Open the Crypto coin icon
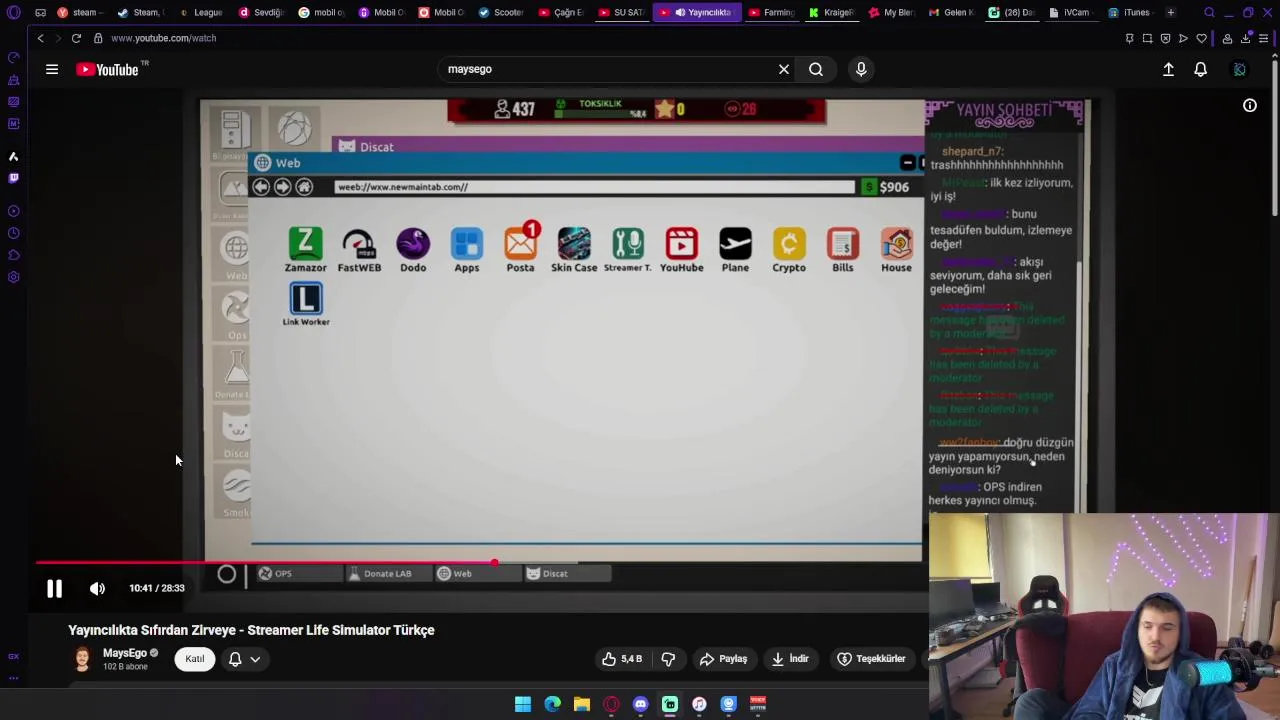Viewport: 1280px width, 720px height. pos(789,250)
